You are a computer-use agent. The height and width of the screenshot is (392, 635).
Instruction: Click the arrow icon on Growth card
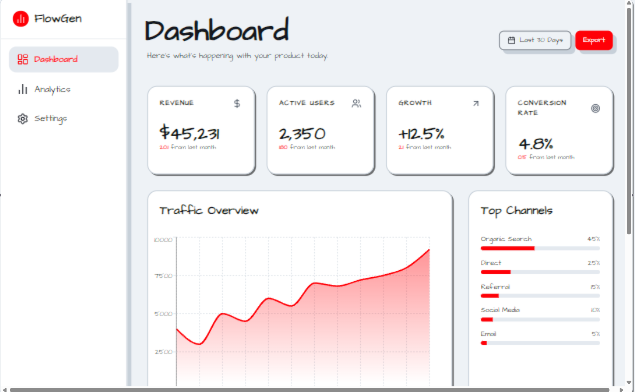pyautogui.click(x=476, y=104)
